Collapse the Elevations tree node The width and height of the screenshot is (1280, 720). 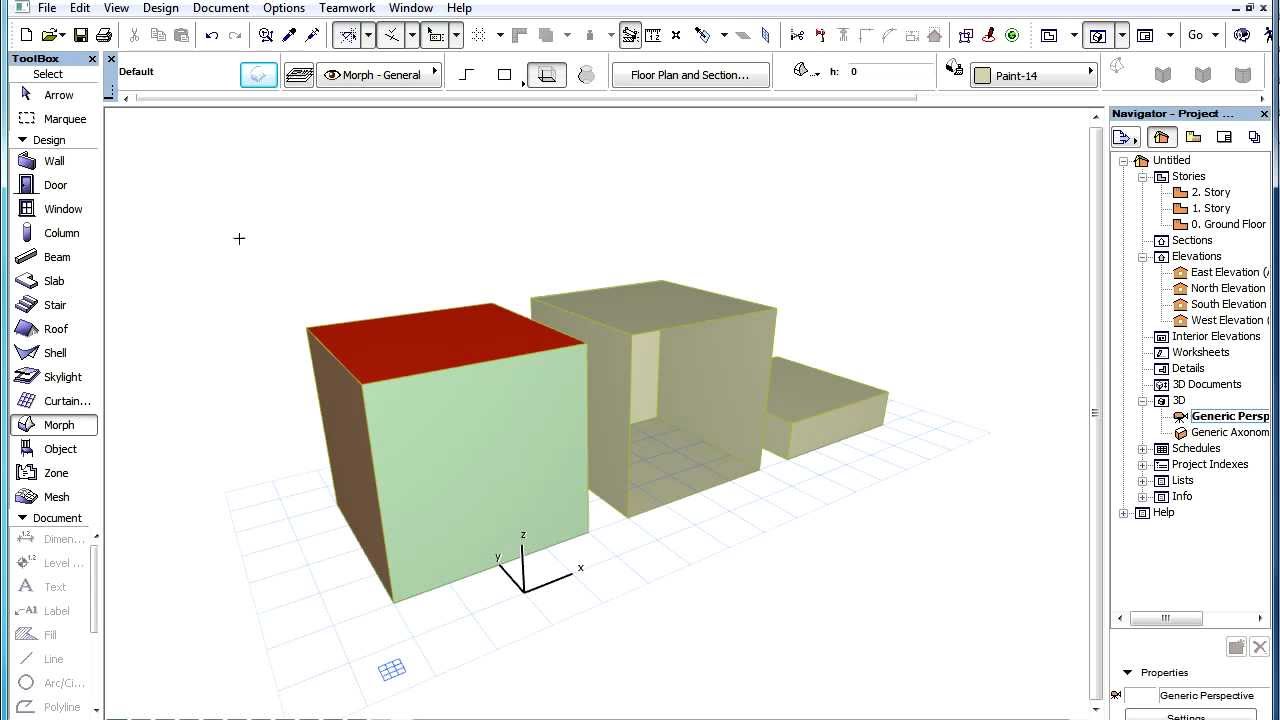(1143, 256)
